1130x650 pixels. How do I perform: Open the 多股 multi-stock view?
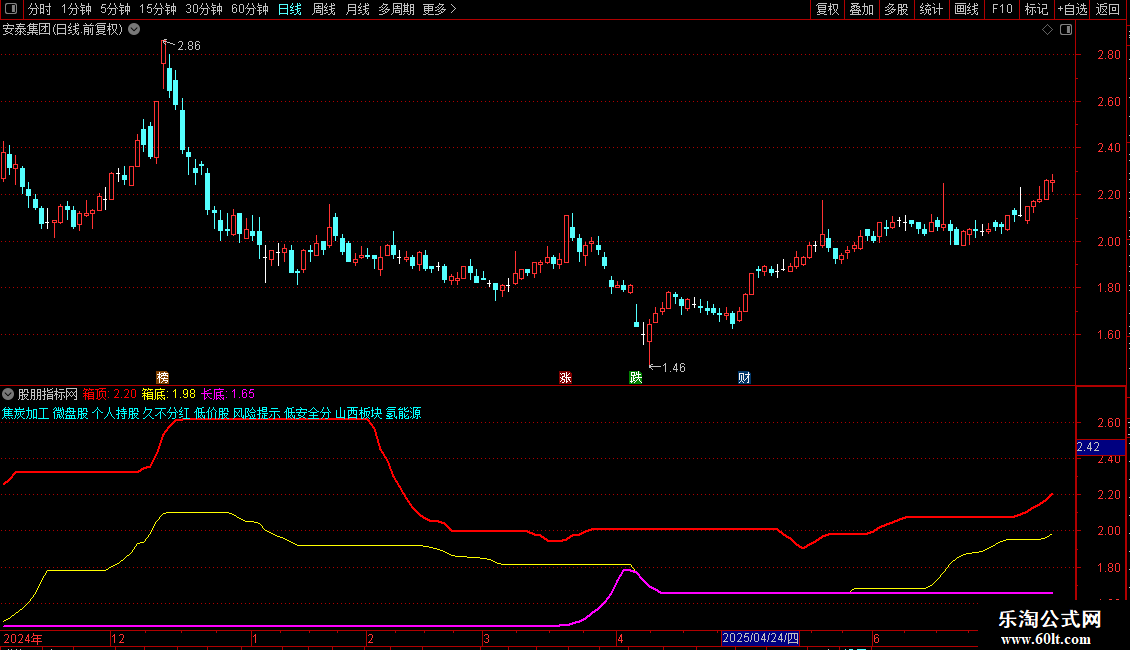pos(896,9)
